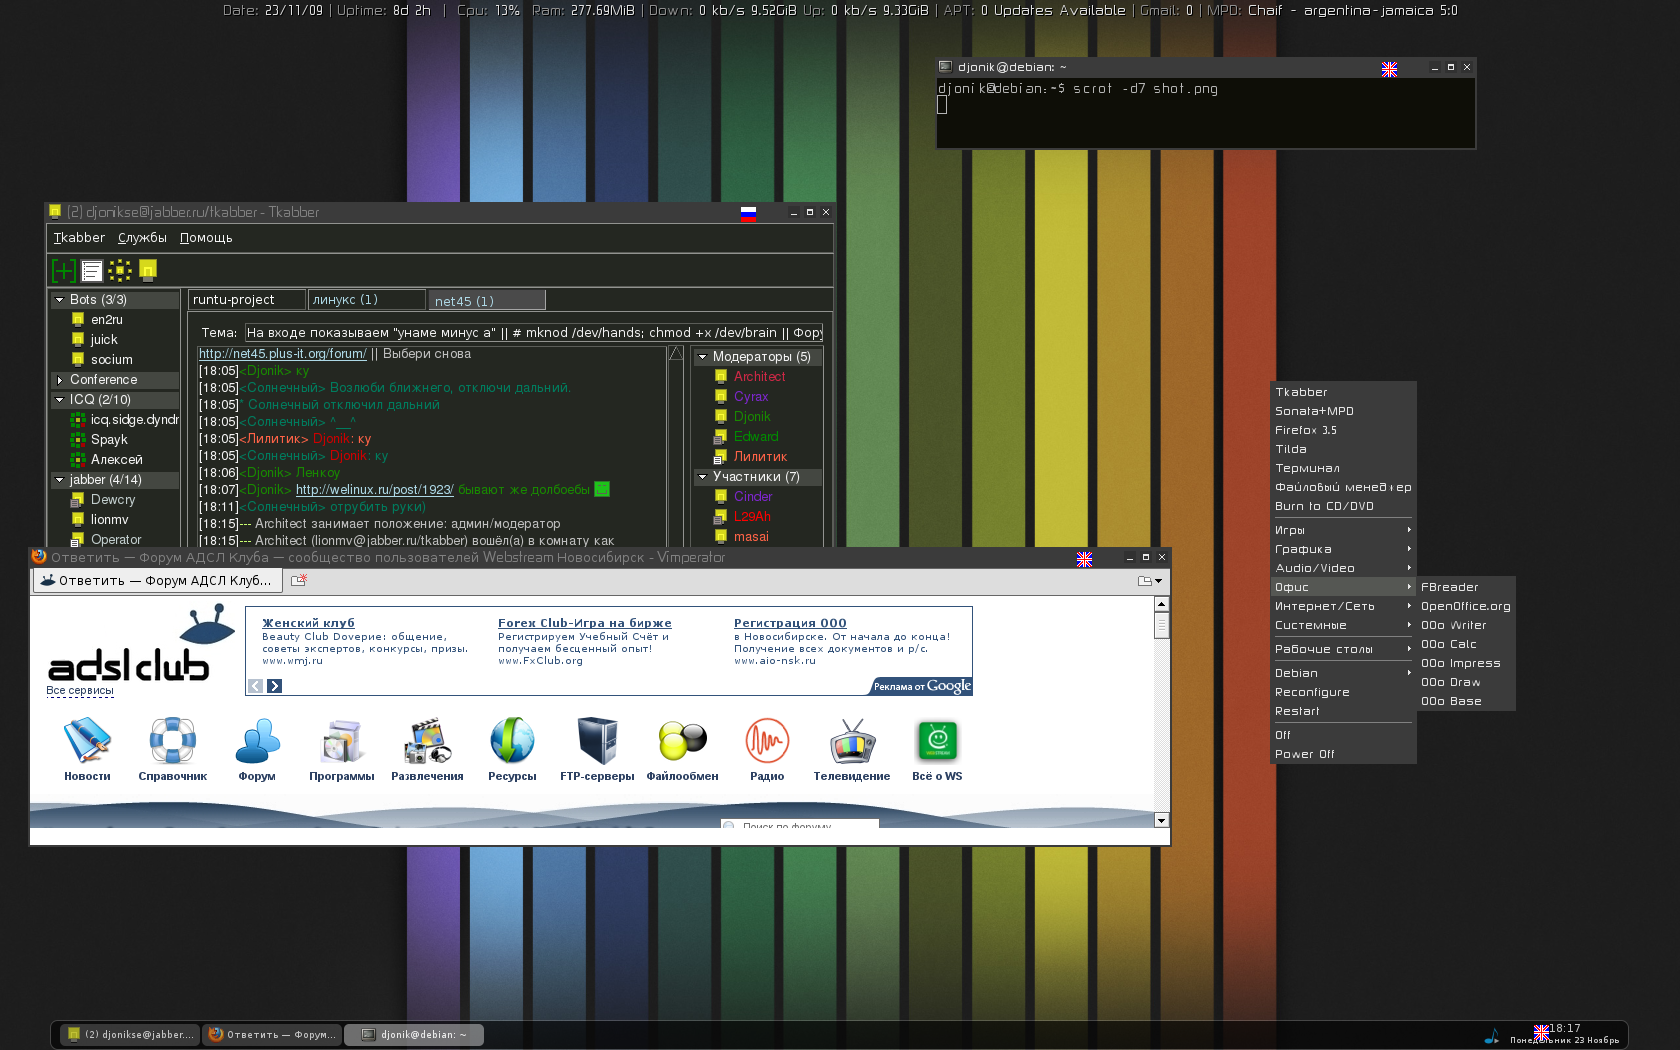This screenshot has width=1680, height=1050.
Task: Select OOo Writer from the Офис submenu
Action: click(1453, 625)
